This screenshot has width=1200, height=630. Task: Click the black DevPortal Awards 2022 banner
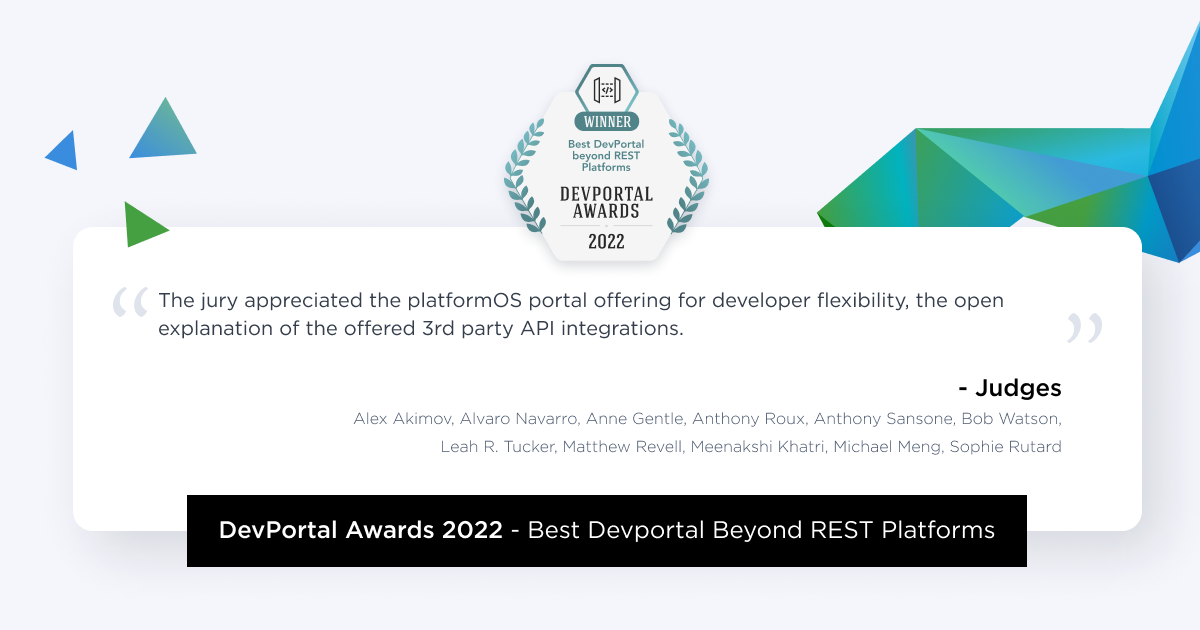coord(606,530)
